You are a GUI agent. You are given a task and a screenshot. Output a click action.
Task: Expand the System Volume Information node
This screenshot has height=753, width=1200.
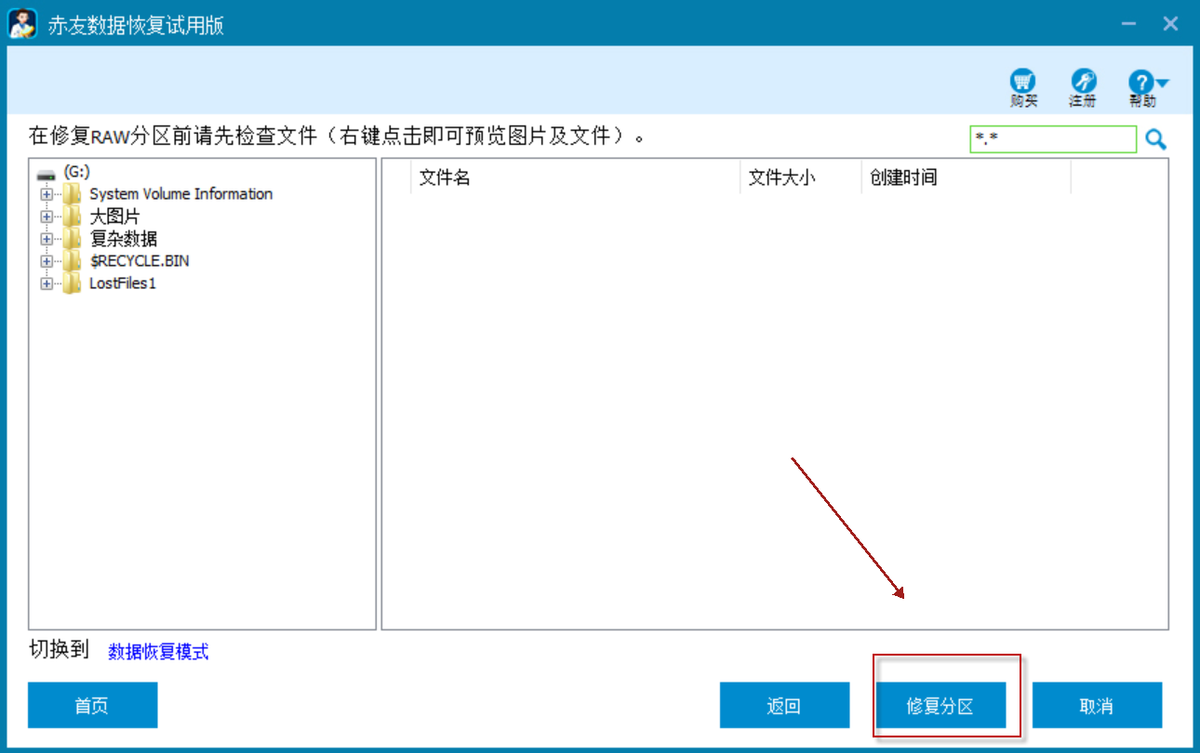point(46,194)
